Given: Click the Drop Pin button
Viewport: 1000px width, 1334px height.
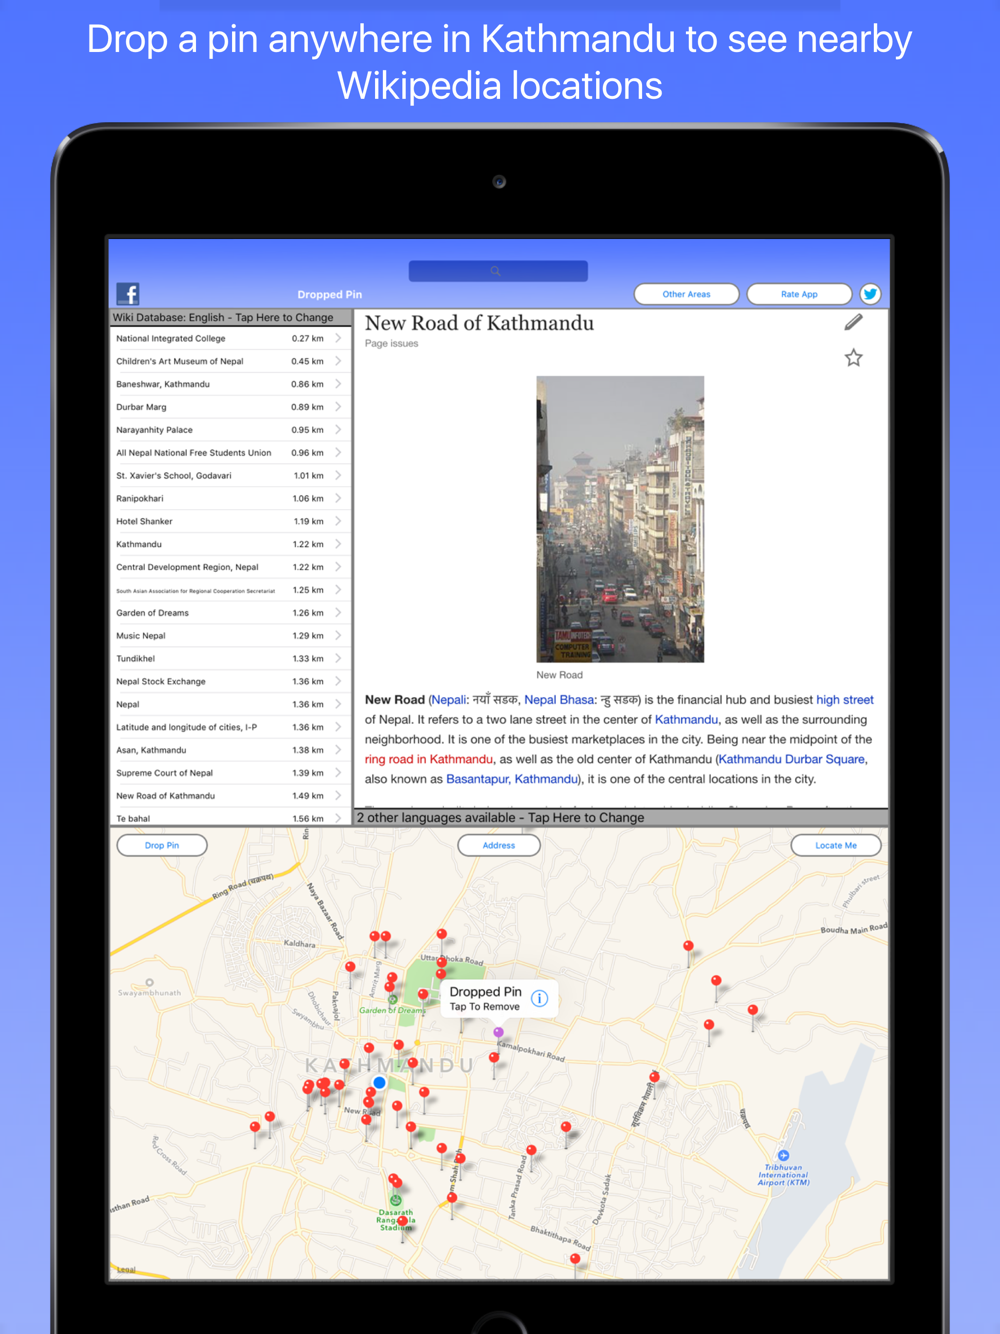Looking at the screenshot, I should [x=162, y=845].
